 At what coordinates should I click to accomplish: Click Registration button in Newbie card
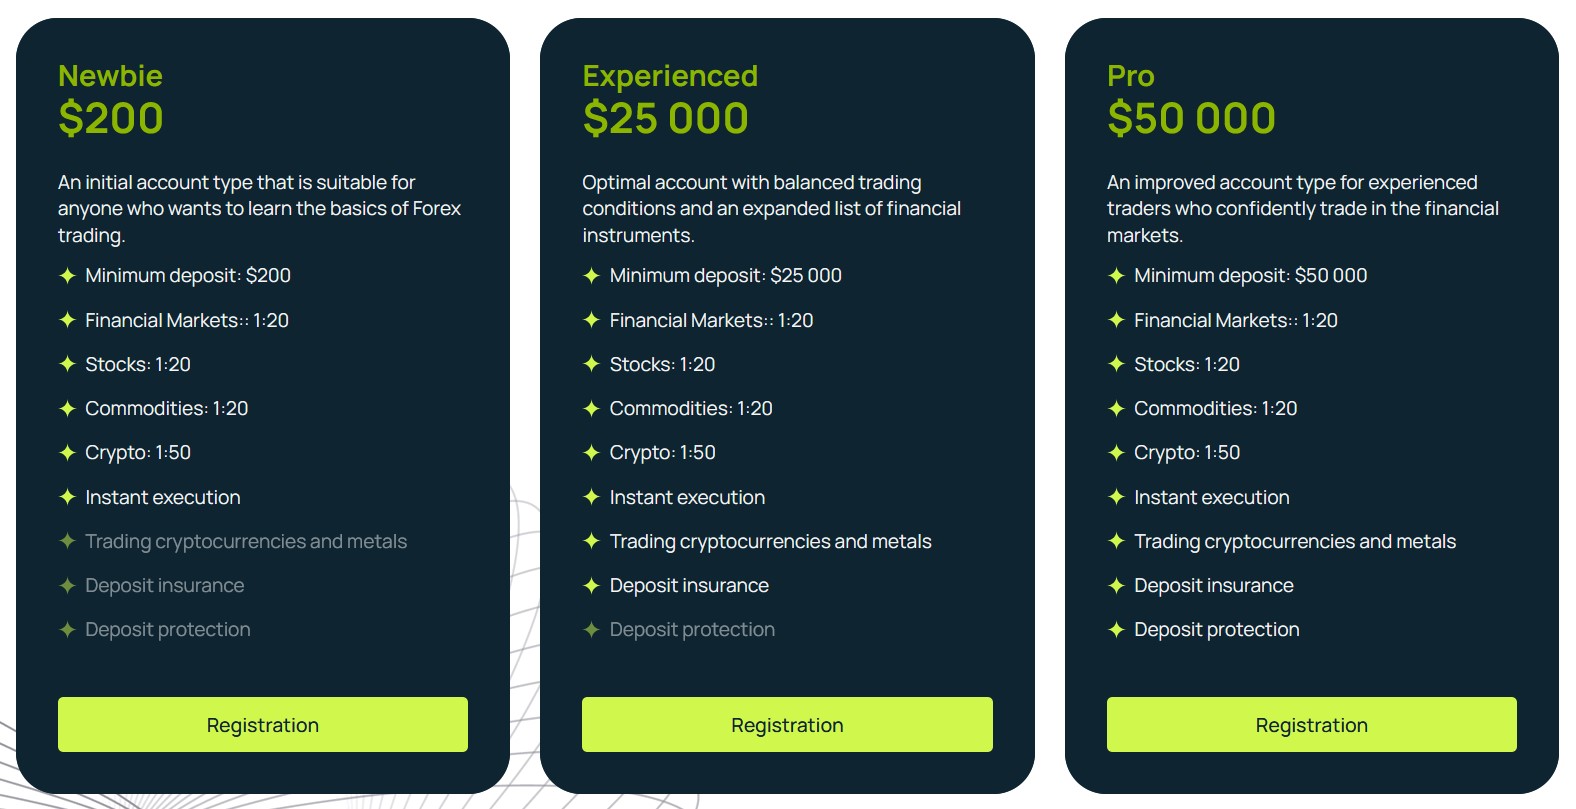263,724
